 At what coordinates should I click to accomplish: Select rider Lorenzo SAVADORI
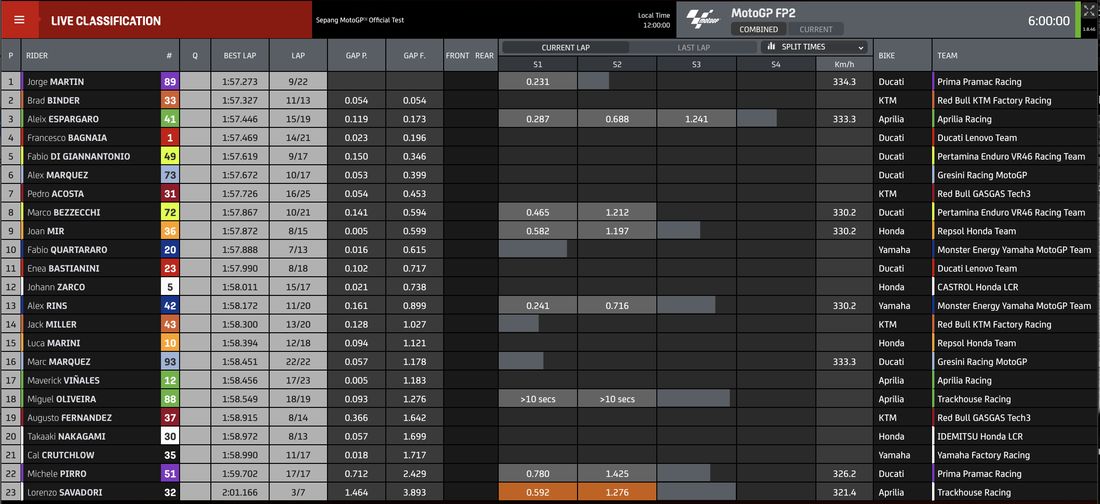click(66, 492)
